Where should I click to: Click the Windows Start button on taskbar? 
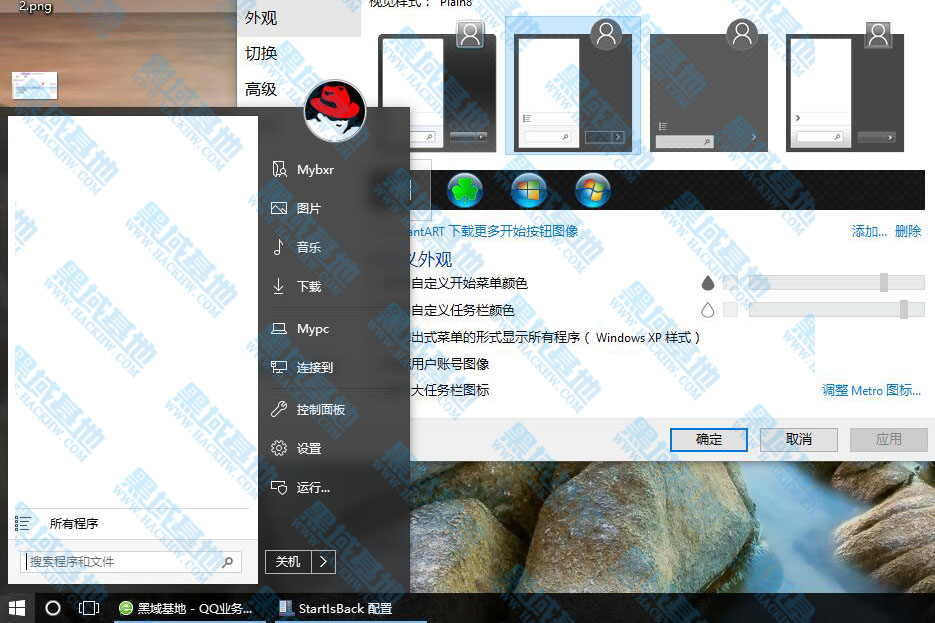pyautogui.click(x=17, y=608)
